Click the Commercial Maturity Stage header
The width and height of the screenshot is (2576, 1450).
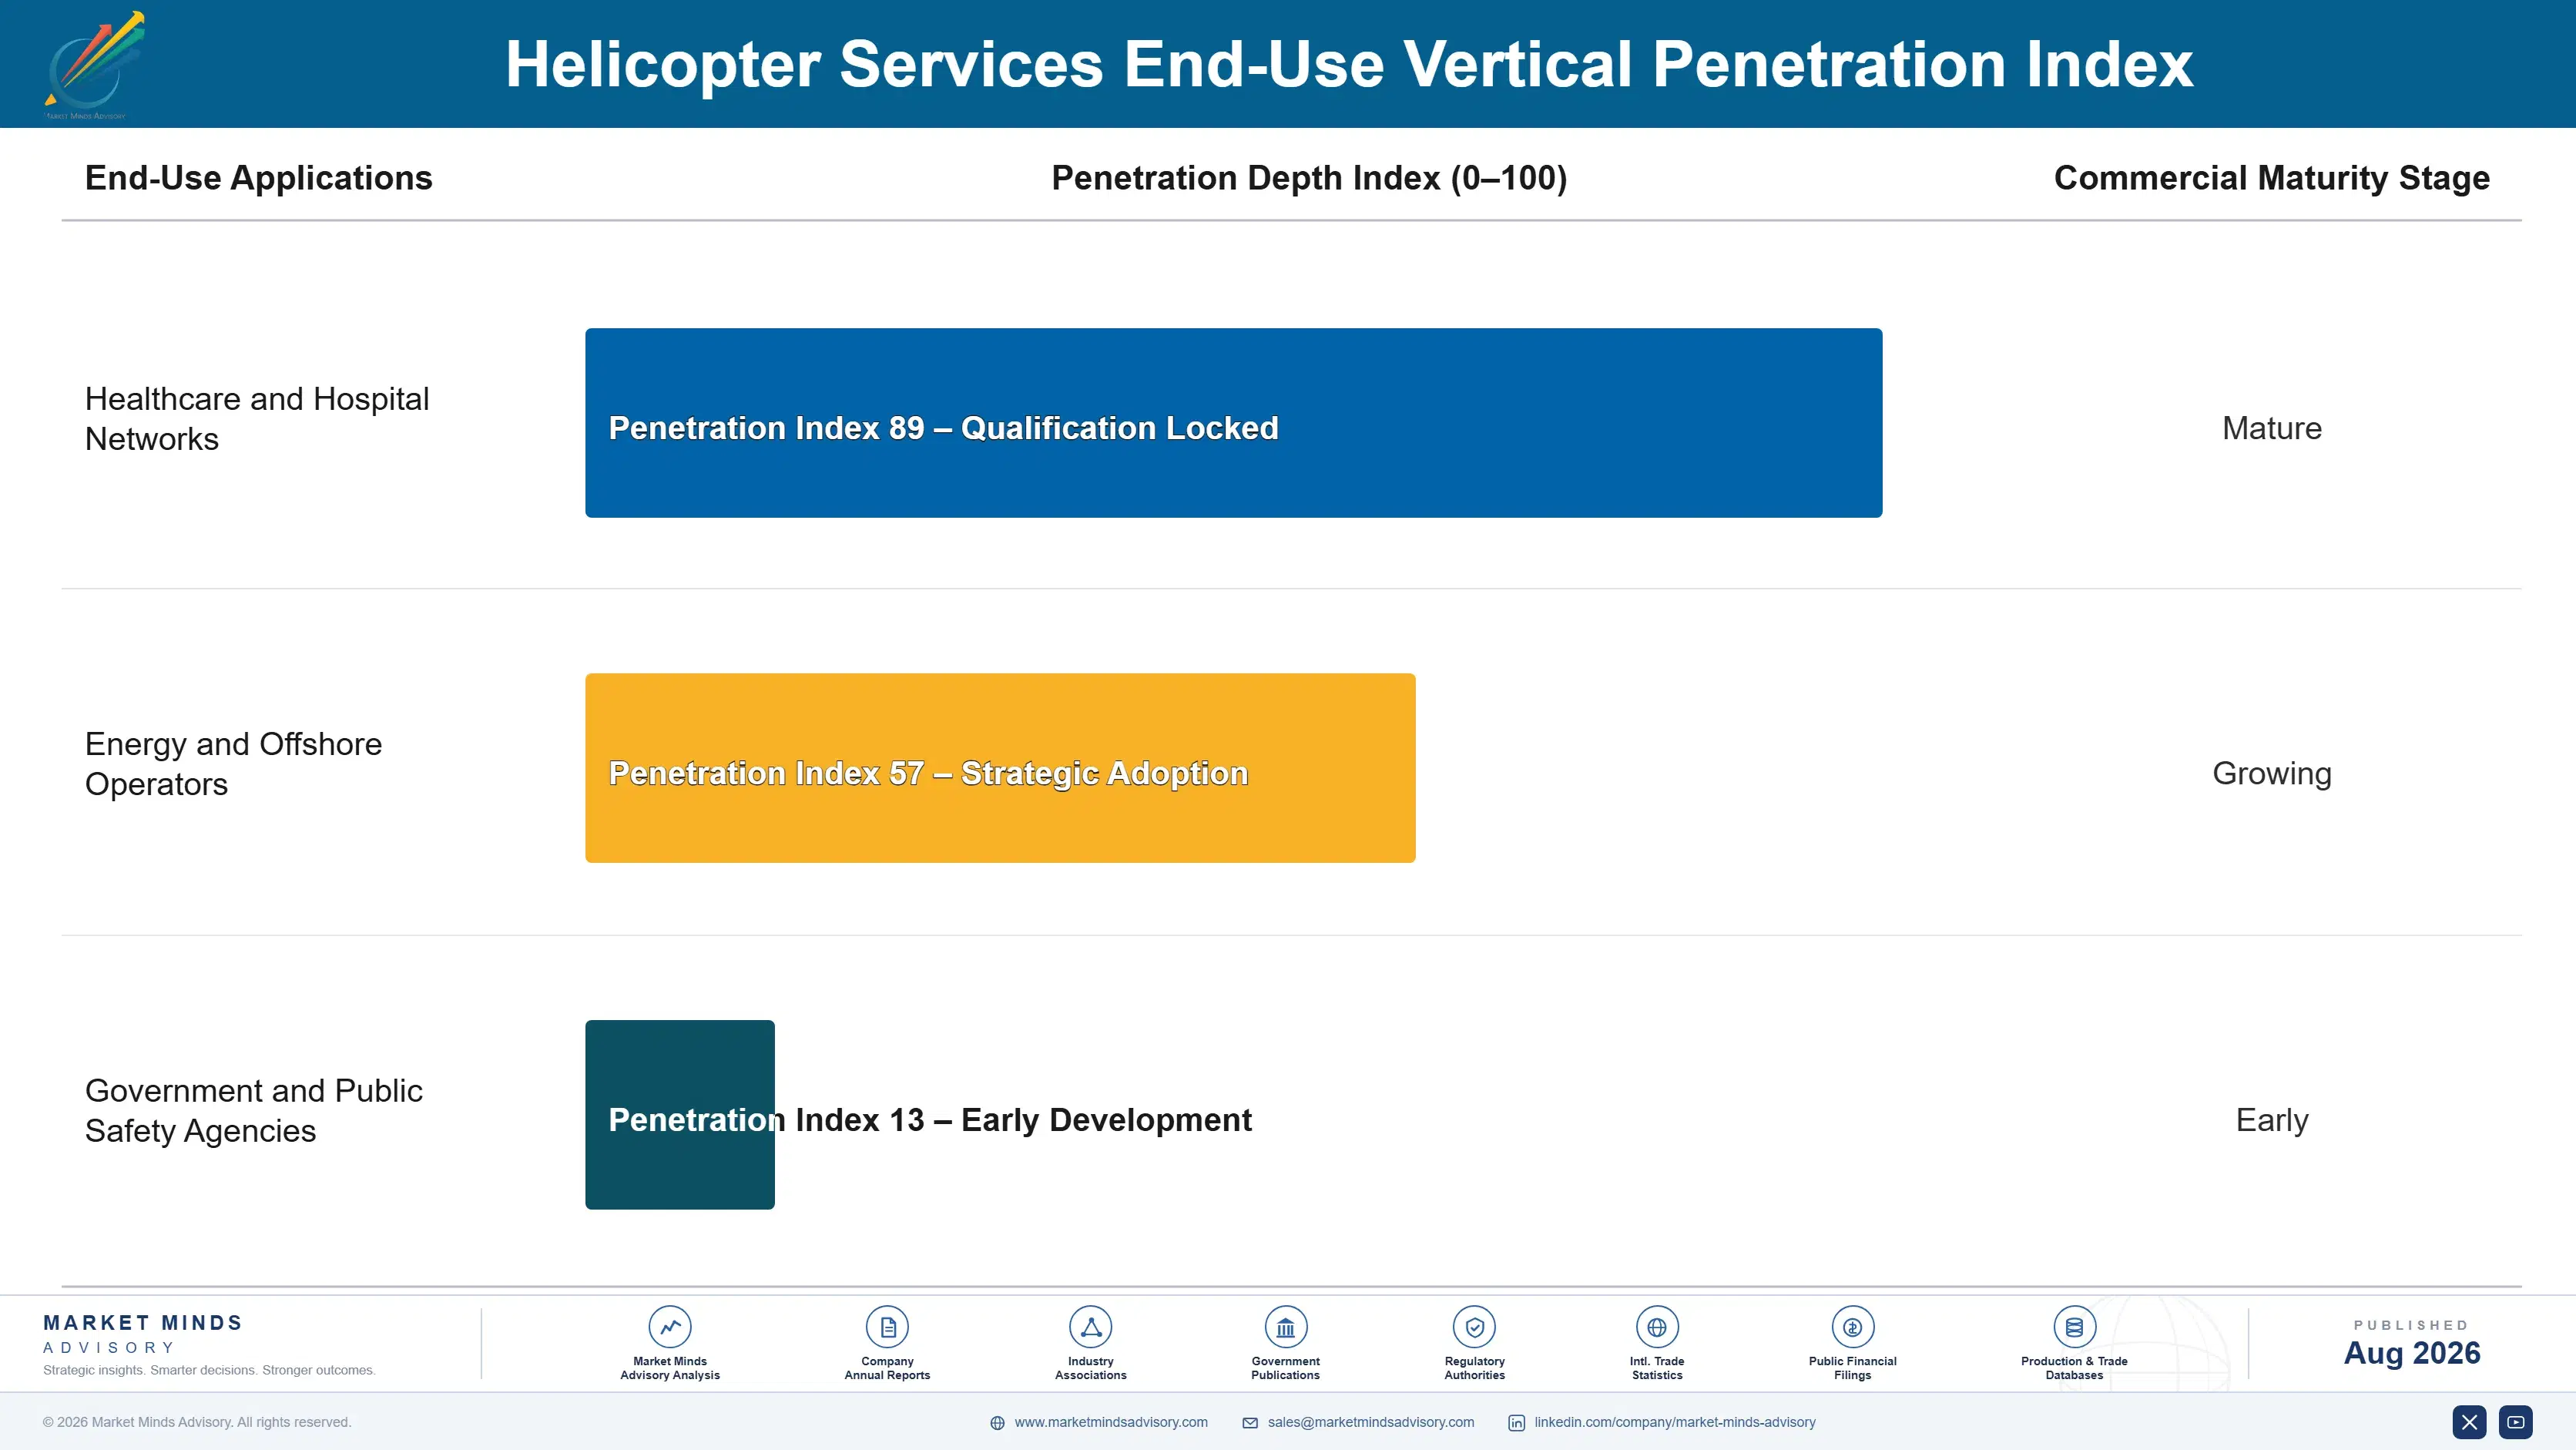click(x=2271, y=178)
